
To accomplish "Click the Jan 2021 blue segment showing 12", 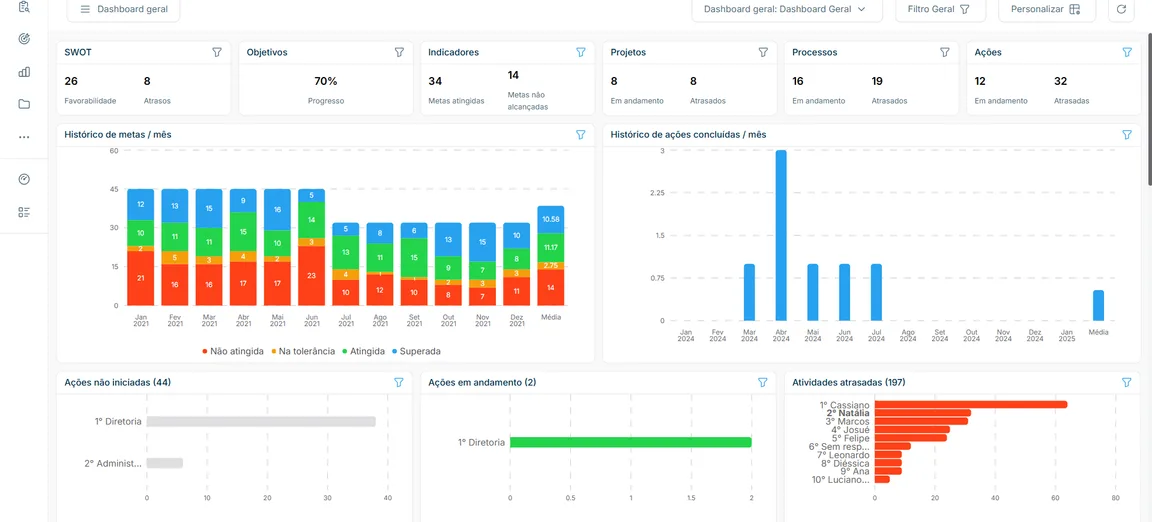I will pos(140,204).
